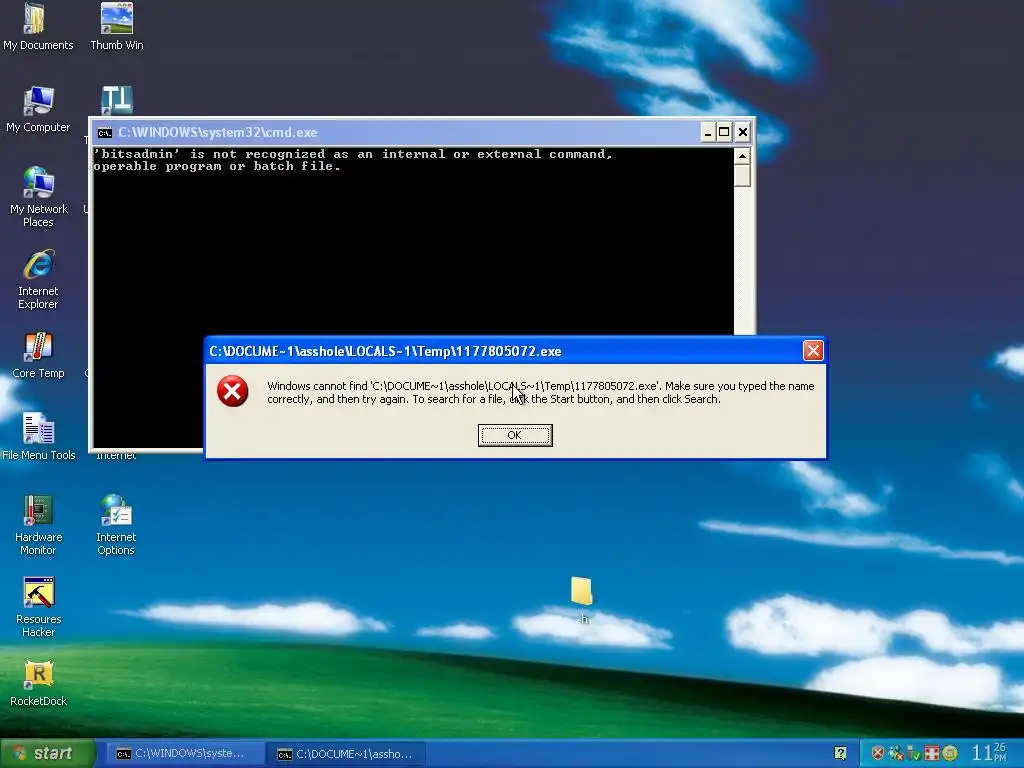Click the error dialog title bar
This screenshot has height=768, width=1024.
pyautogui.click(x=503, y=351)
